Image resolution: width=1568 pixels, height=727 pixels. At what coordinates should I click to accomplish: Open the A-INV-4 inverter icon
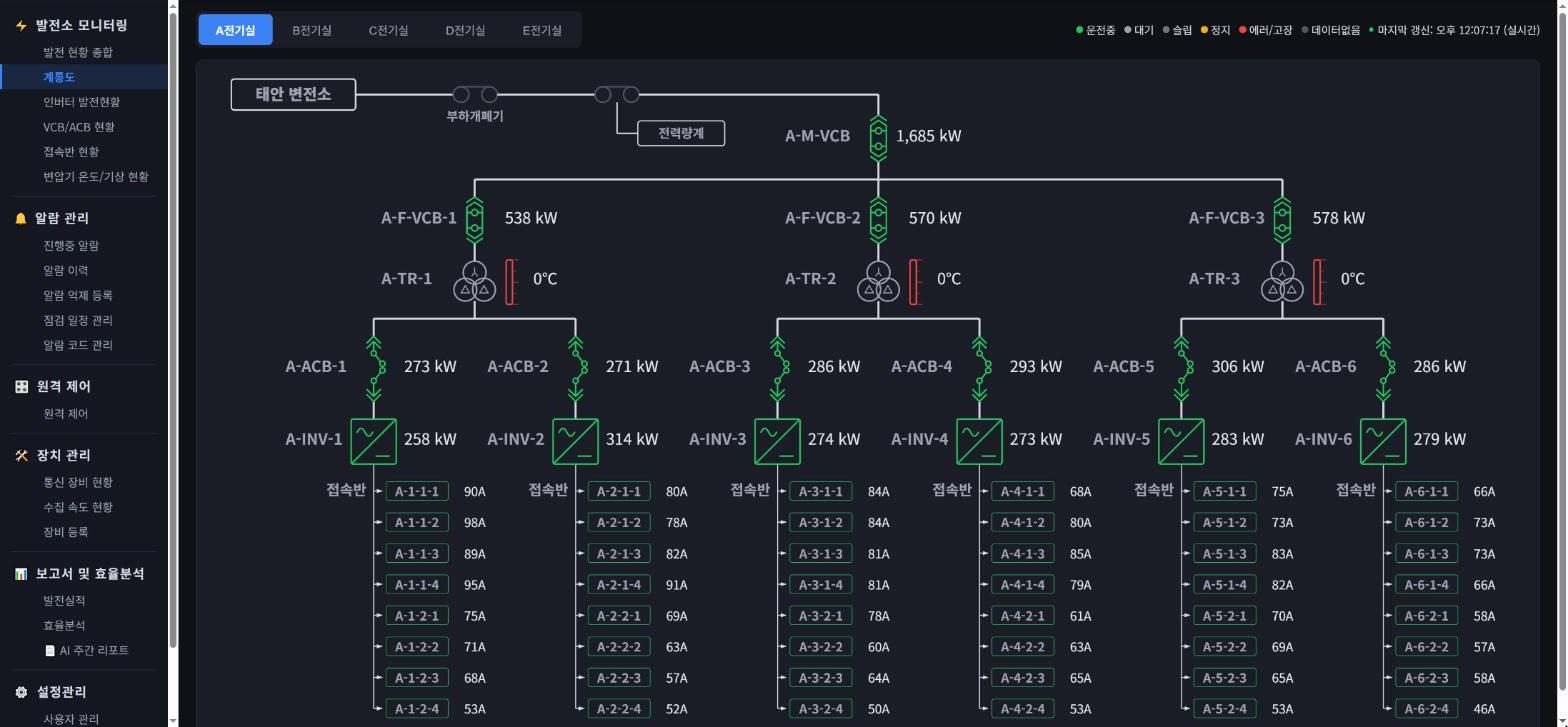pos(979,441)
